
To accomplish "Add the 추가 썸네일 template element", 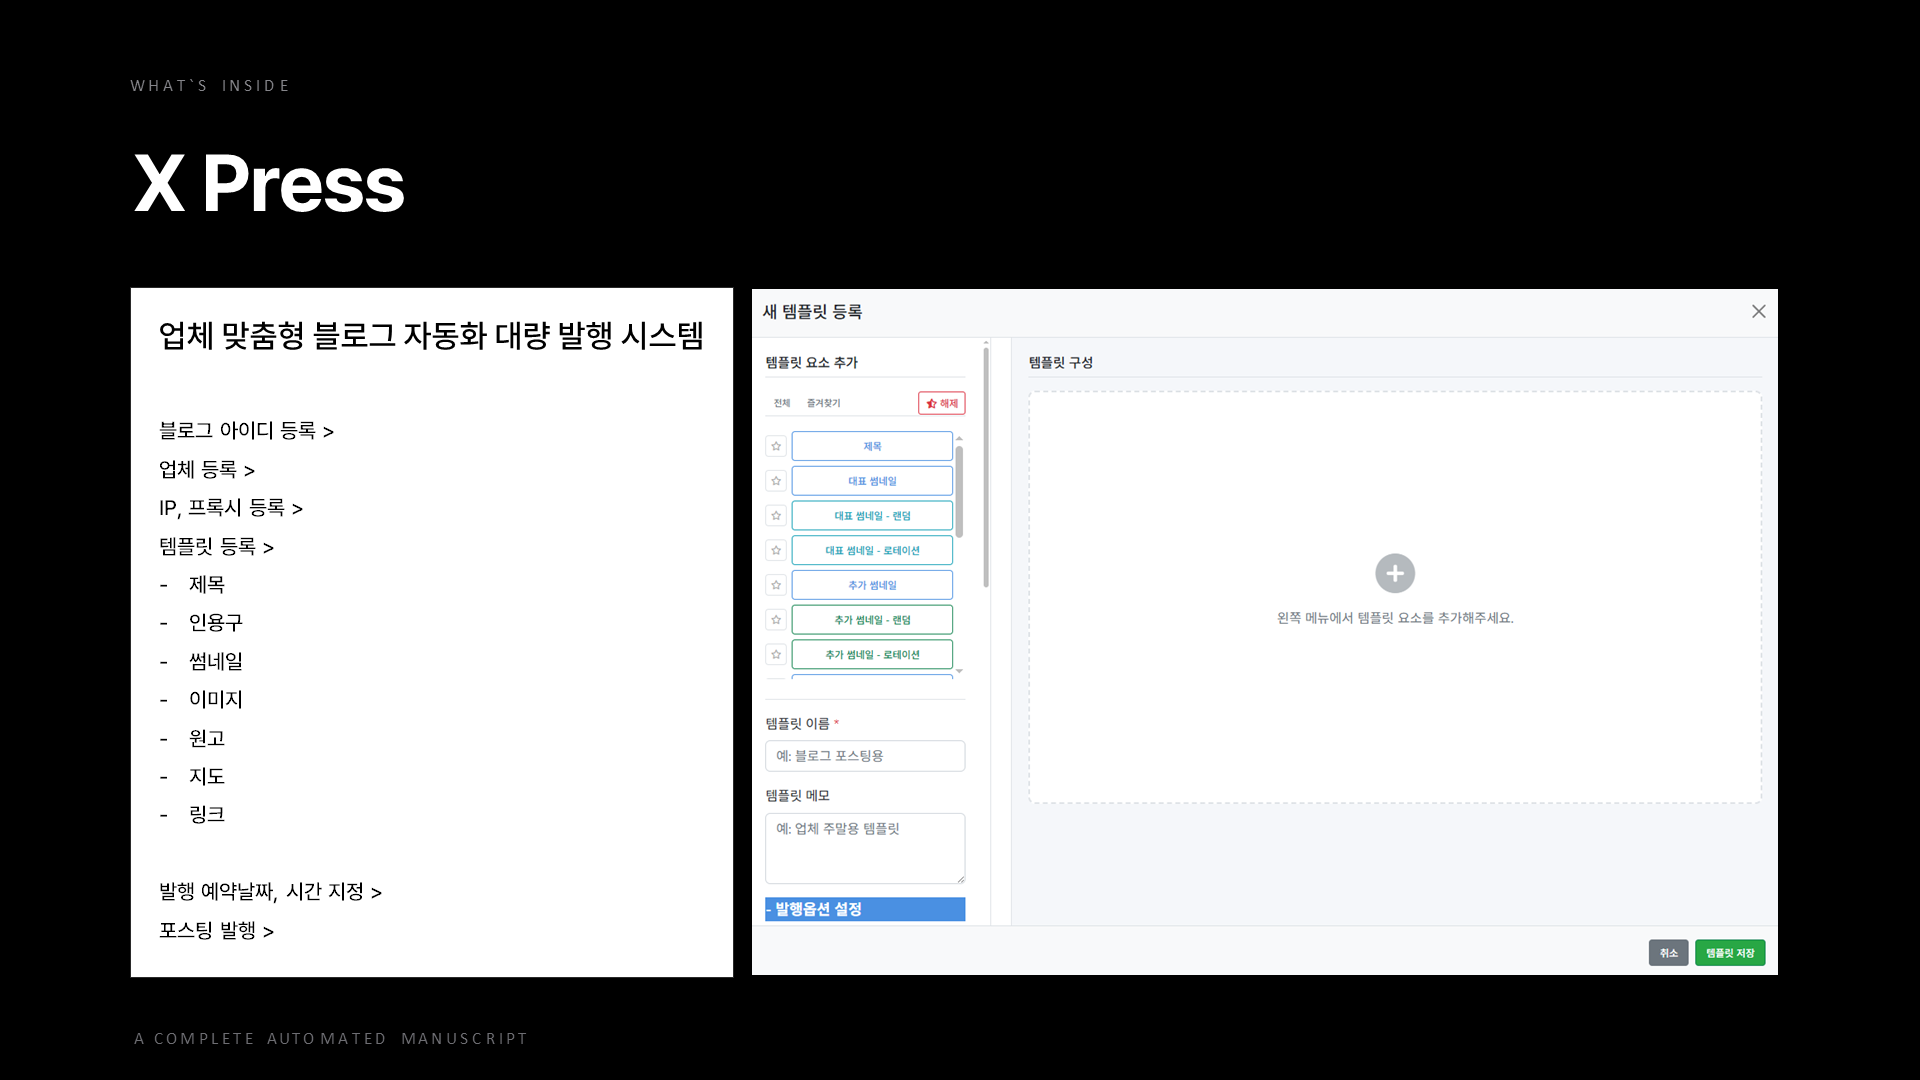I will click(x=872, y=585).
